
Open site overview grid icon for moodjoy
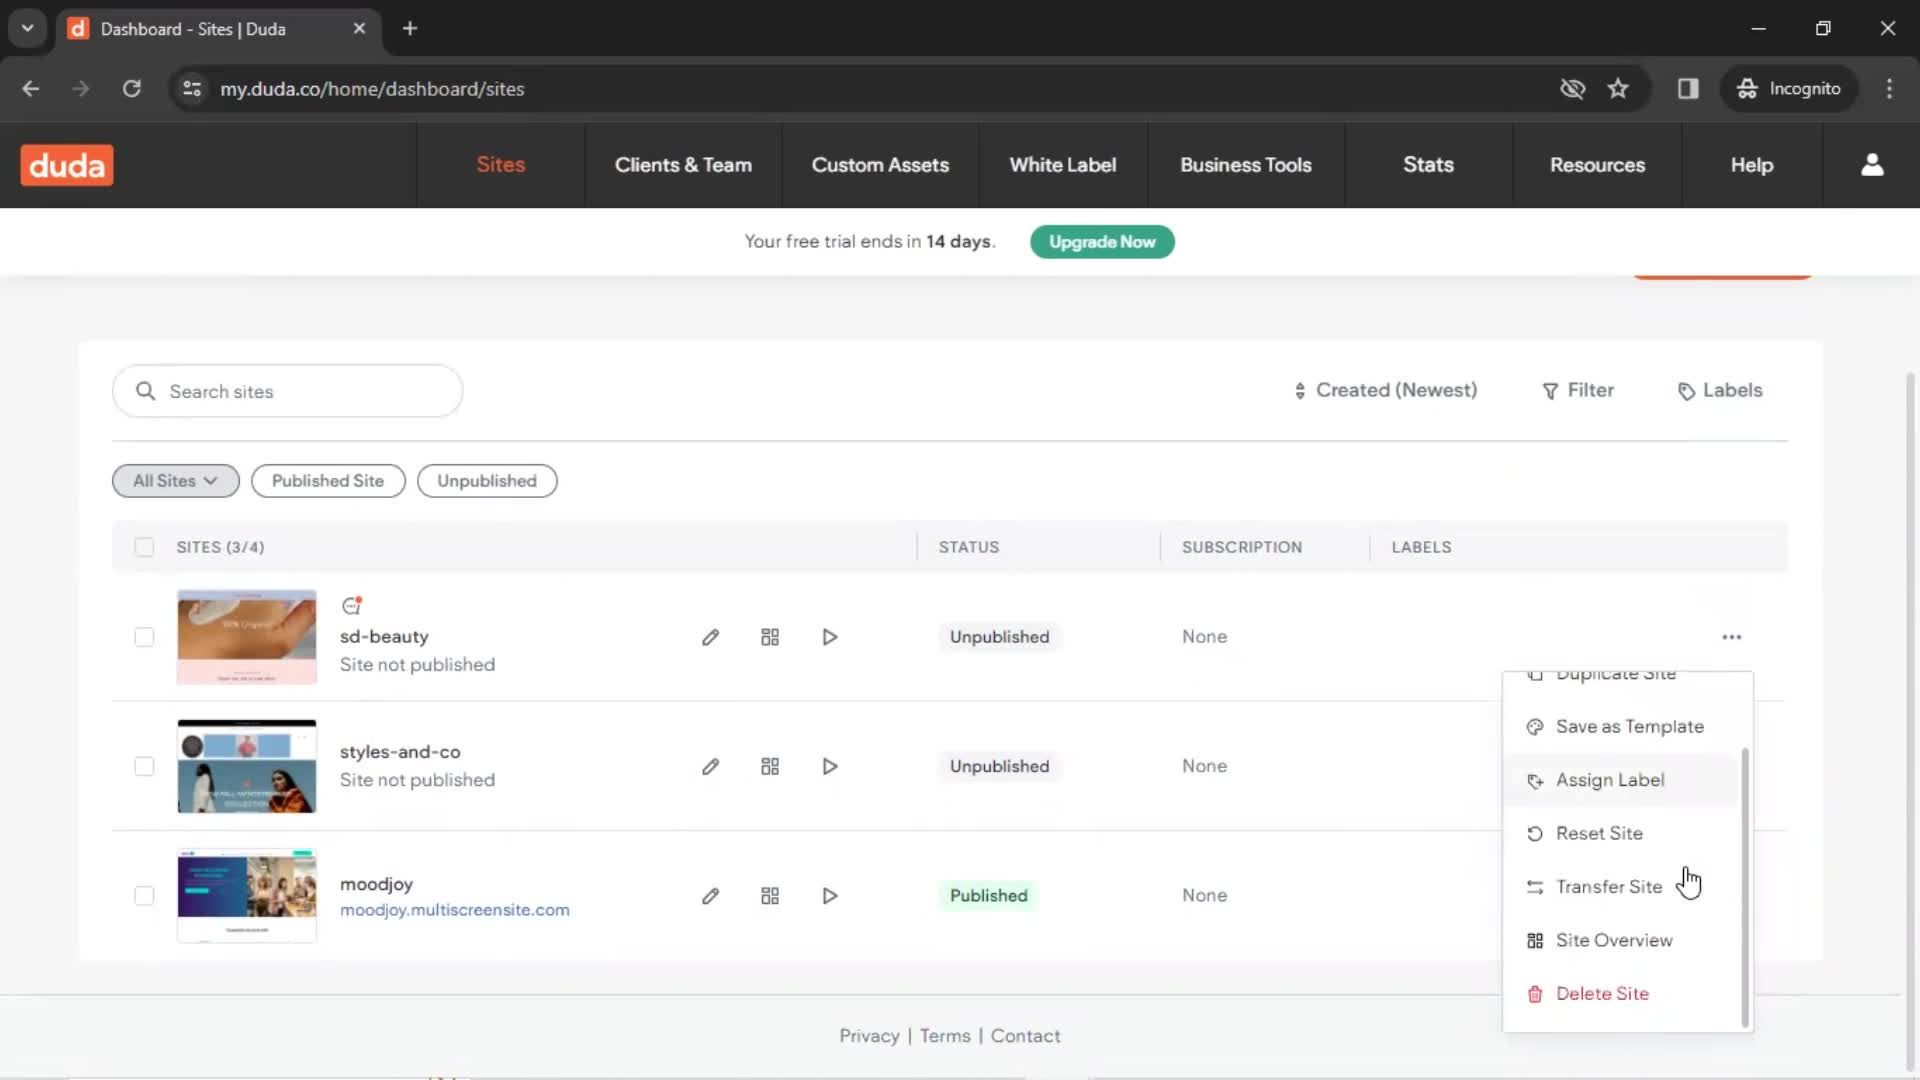(x=770, y=896)
